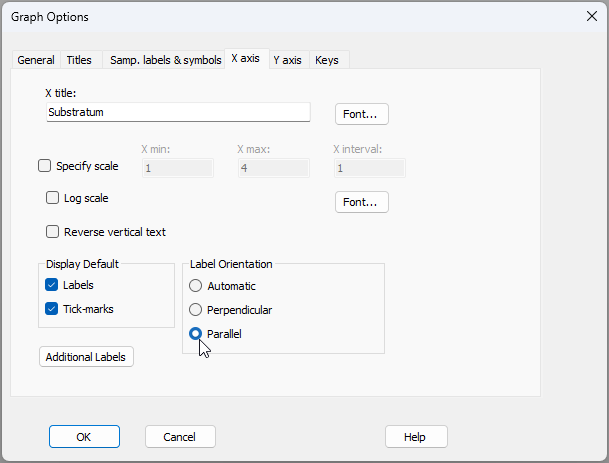The image size is (609, 463).
Task: Click the Help button
Action: coord(415,437)
